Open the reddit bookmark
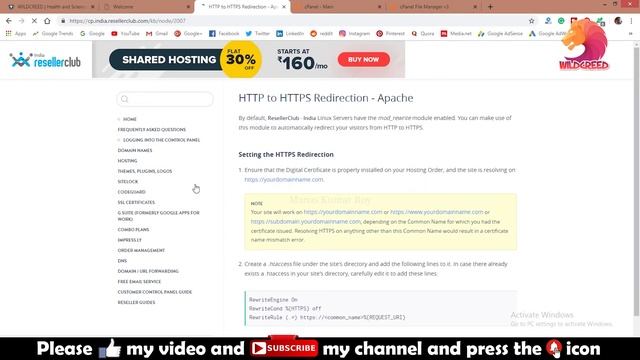 (322, 33)
